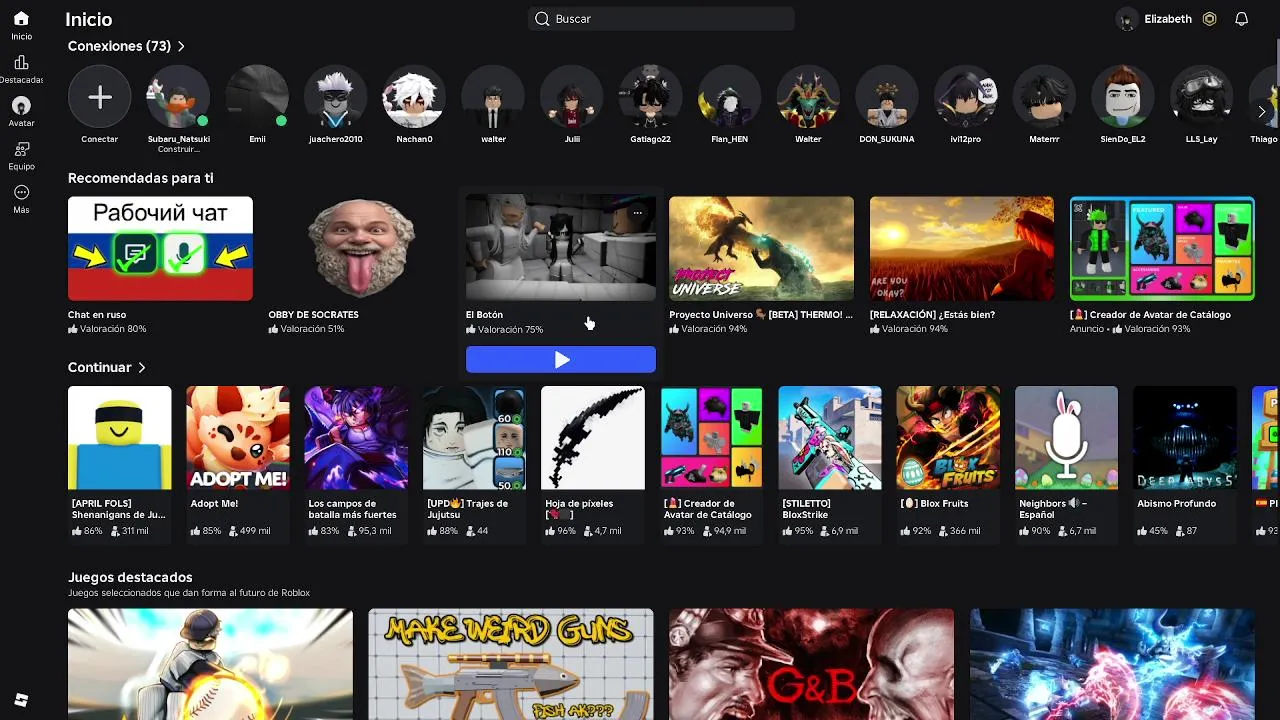Expand the Conexiones (73) list chevron
1280x720 pixels.
181,46
